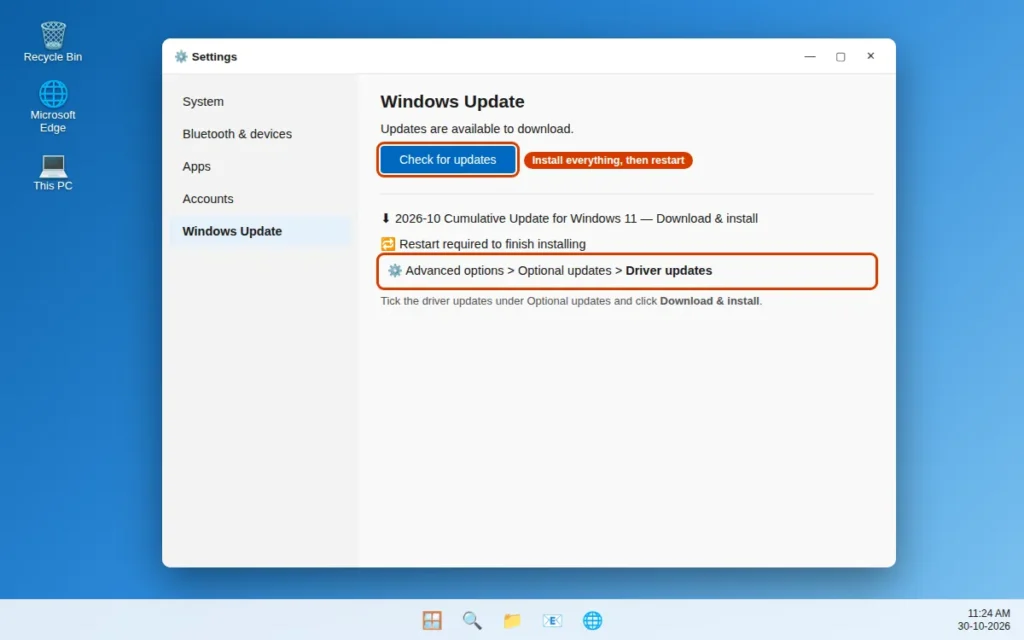The image size is (1024, 640).
Task: Open Advanced options > Optional updates > Driver updates
Action: tap(627, 271)
